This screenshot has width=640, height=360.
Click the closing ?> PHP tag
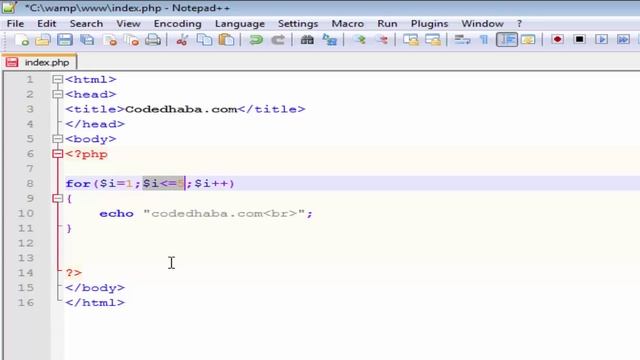click(x=73, y=273)
